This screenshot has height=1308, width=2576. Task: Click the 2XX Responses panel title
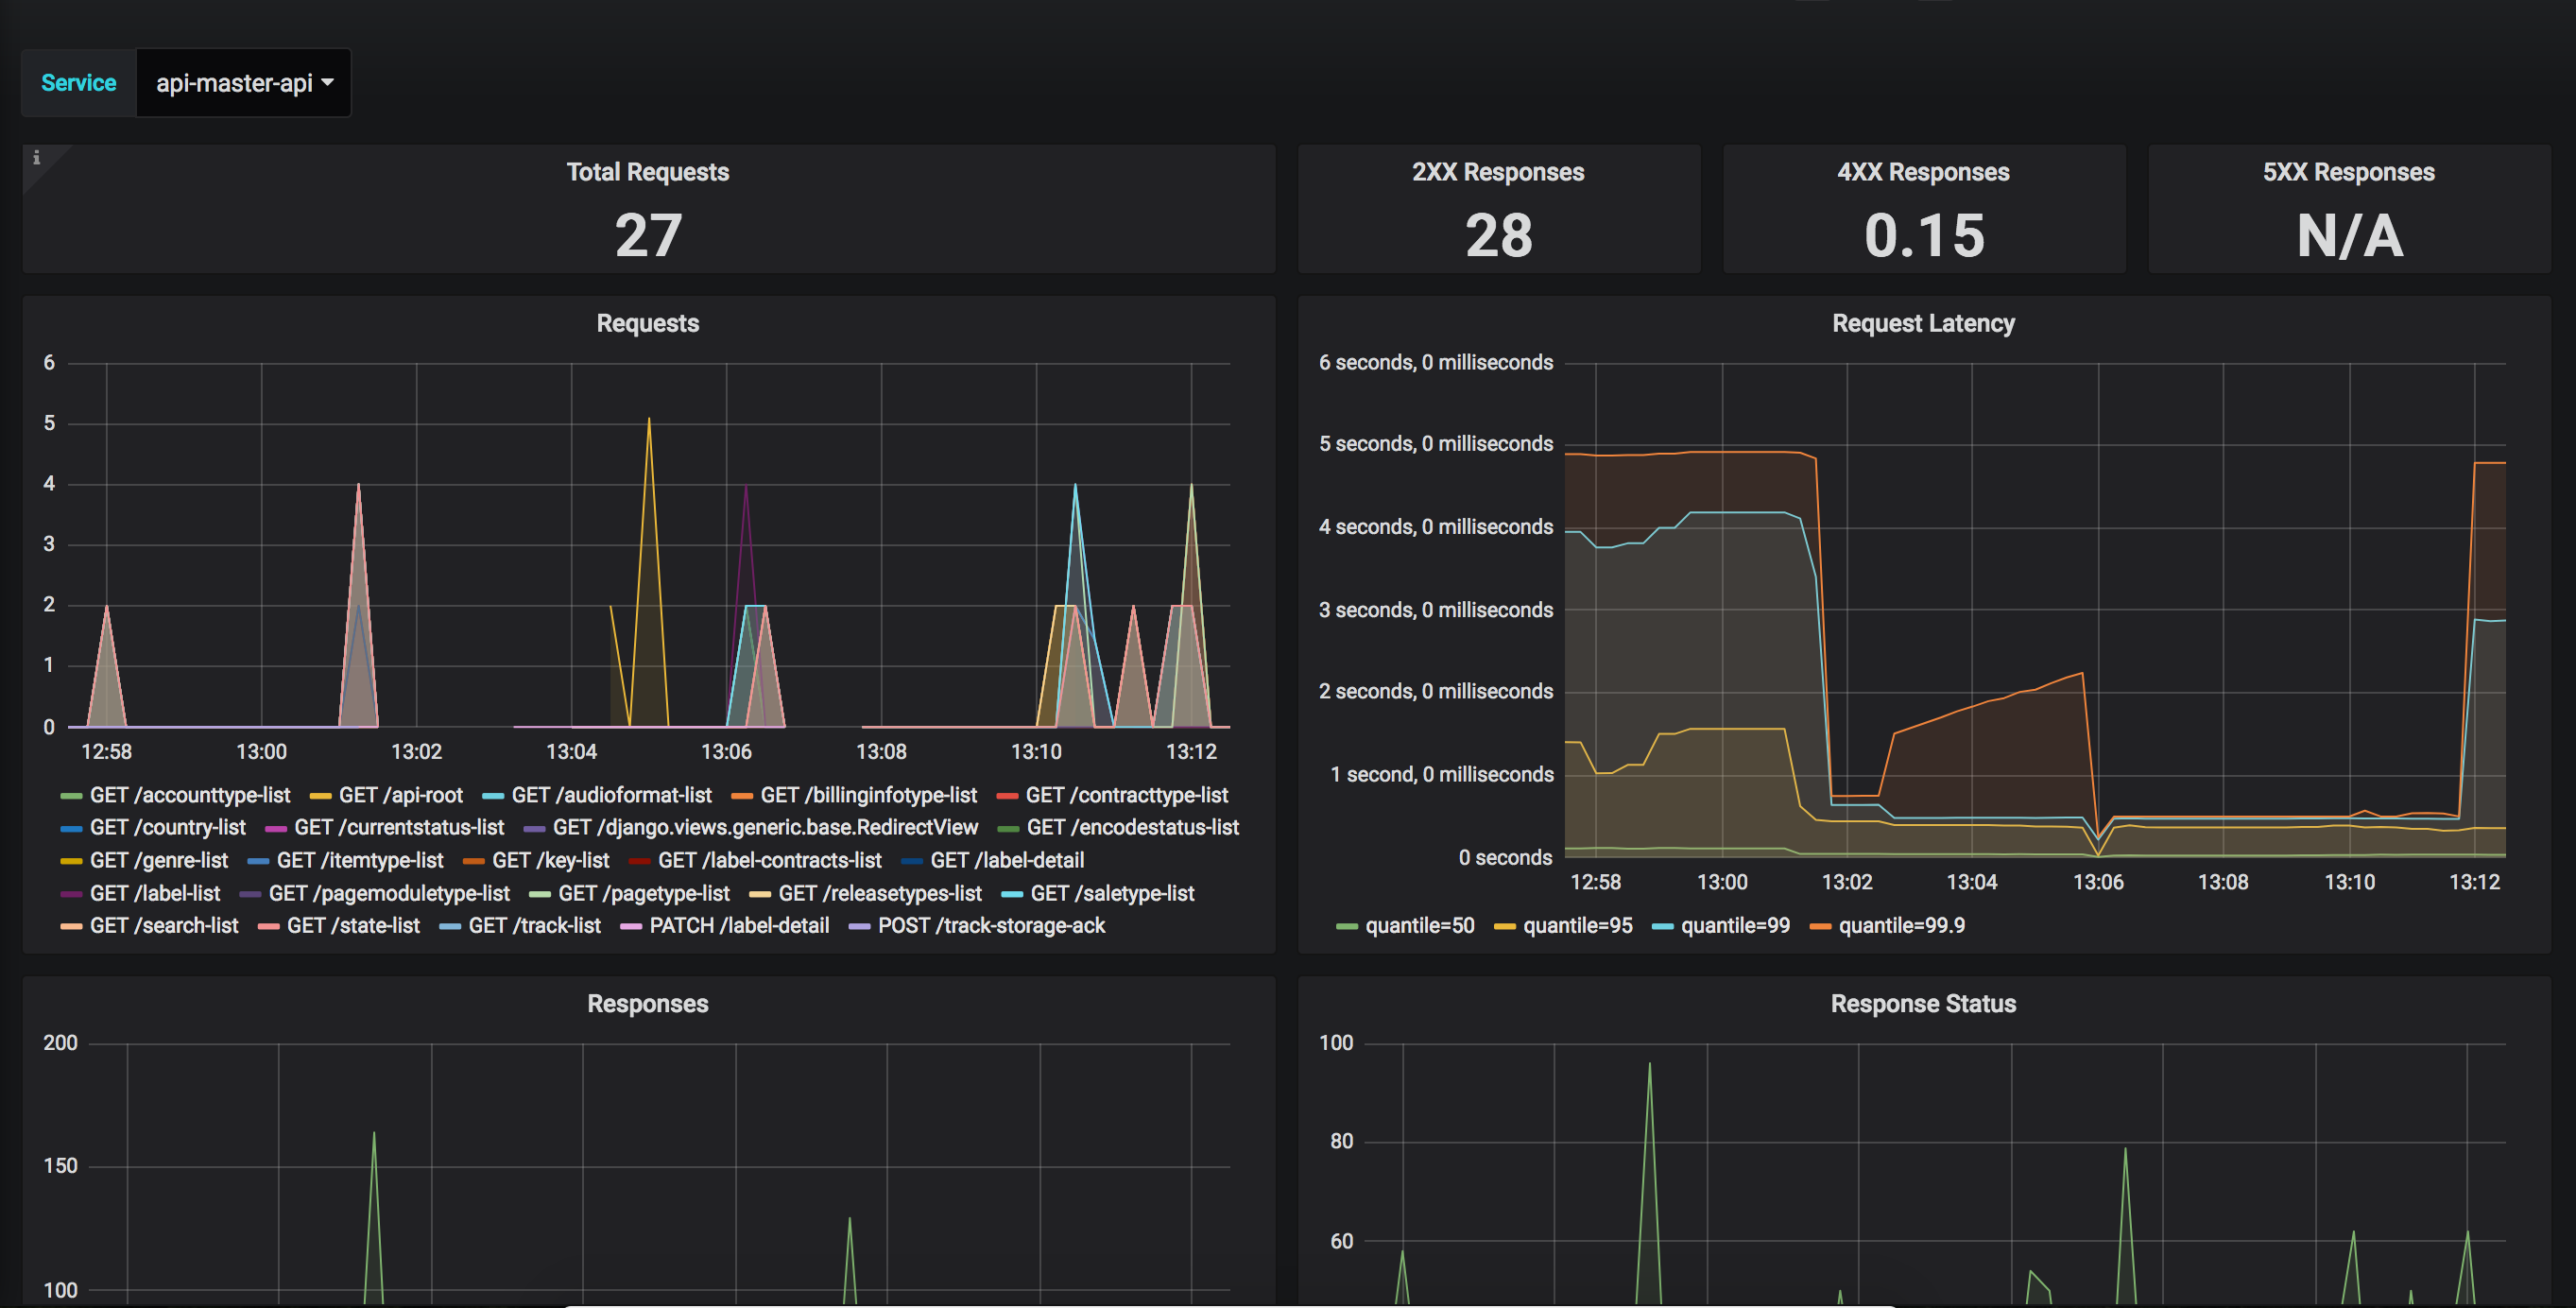(x=1497, y=172)
